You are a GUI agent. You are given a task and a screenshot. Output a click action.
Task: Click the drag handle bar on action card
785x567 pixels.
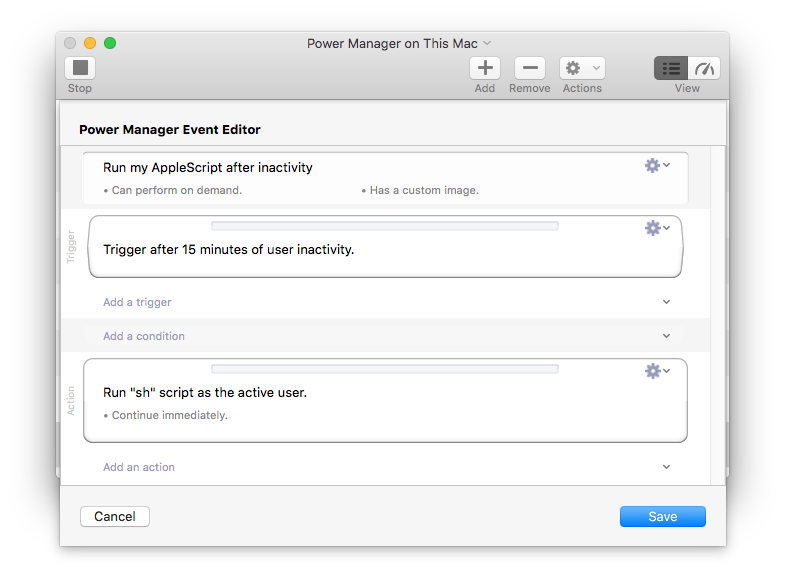tap(384, 369)
